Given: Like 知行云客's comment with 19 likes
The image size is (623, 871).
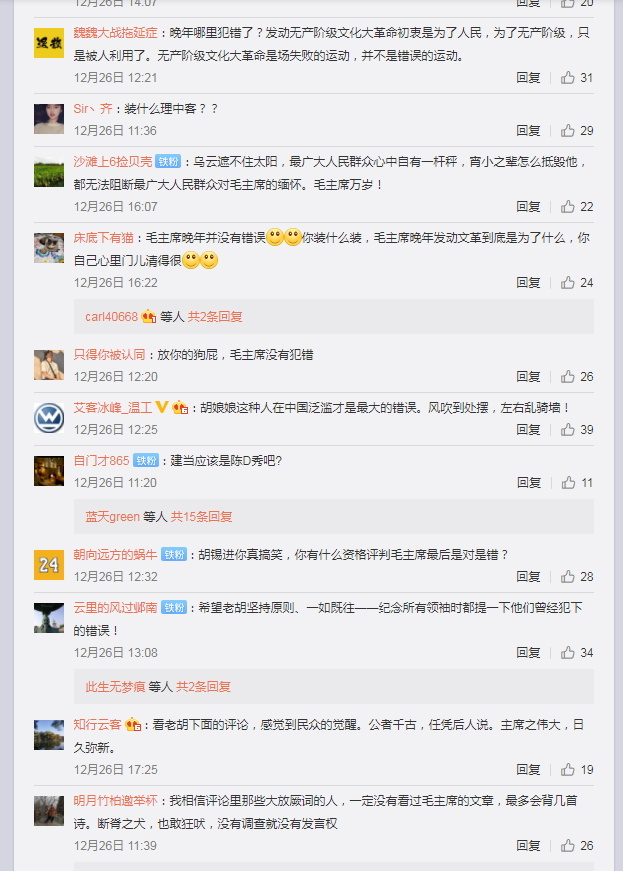Looking at the screenshot, I should coord(567,769).
